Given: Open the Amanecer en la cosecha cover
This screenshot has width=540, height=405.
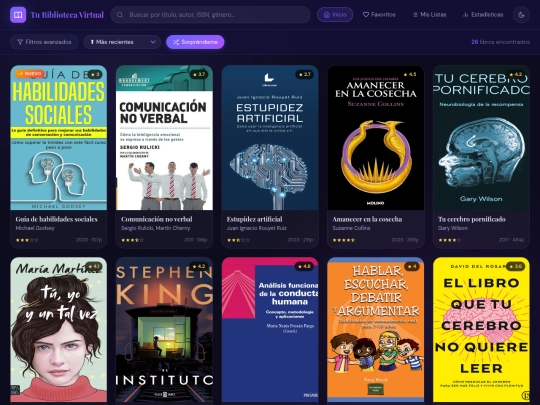Looking at the screenshot, I should click(376, 138).
